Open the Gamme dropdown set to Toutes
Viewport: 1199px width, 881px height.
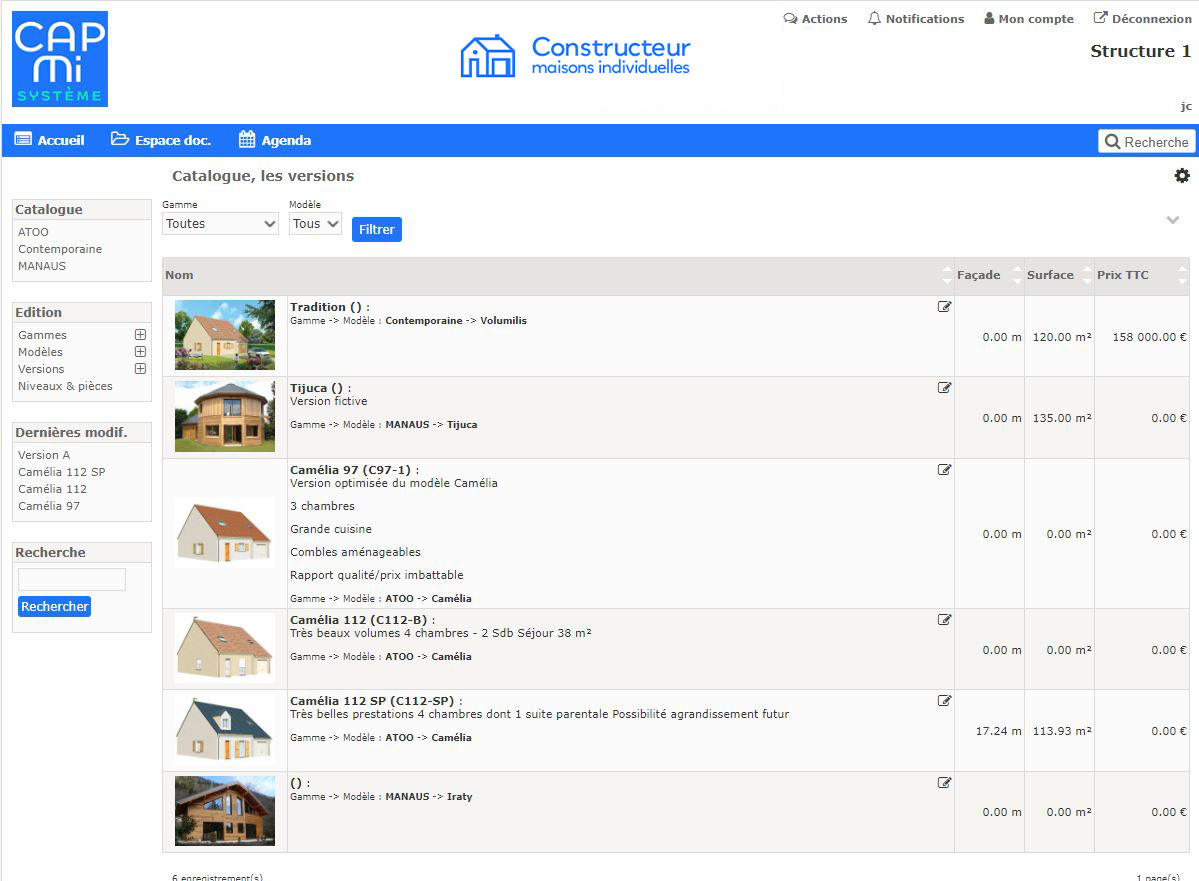click(220, 224)
